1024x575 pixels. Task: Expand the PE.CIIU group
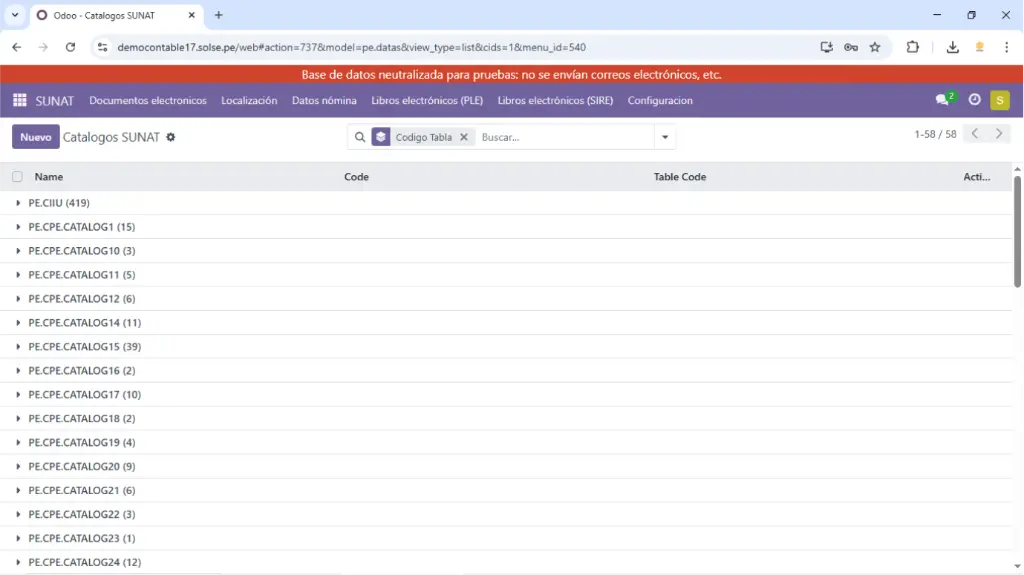pyautogui.click(x=59, y=203)
